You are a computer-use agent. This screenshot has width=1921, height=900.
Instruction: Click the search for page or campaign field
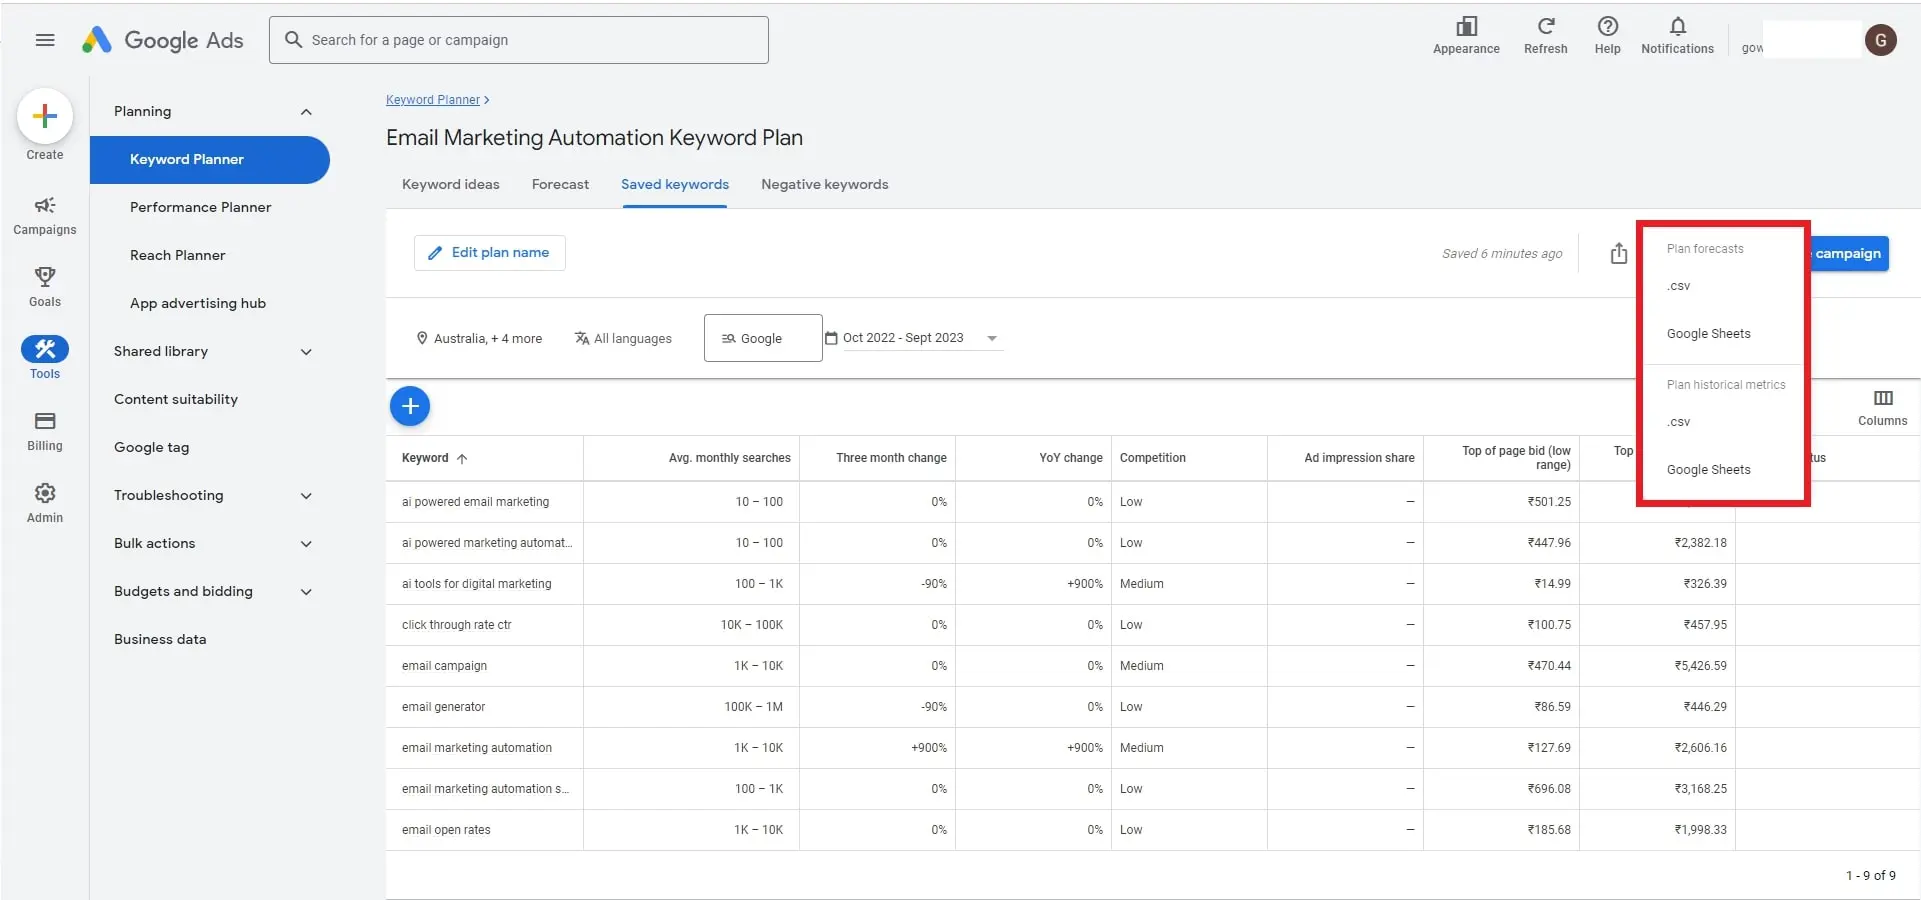520,40
